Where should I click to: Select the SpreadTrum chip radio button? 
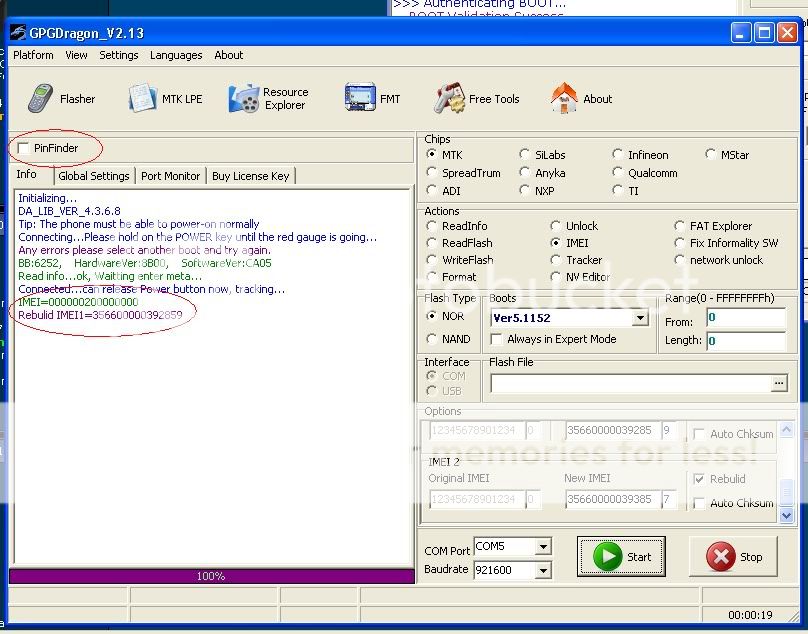click(432, 173)
